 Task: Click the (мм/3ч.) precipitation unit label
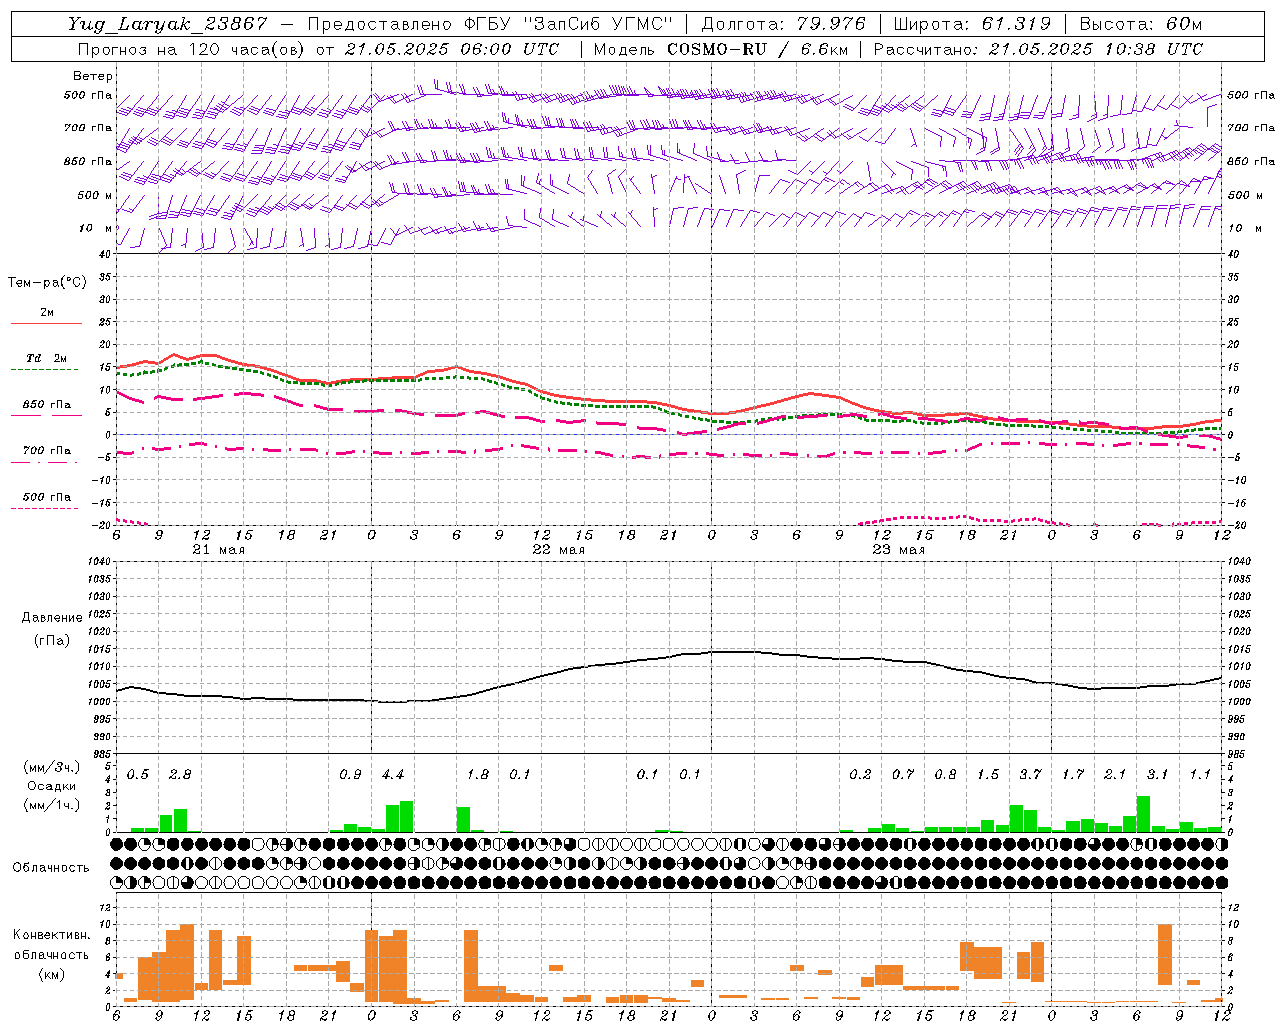tap(51, 768)
